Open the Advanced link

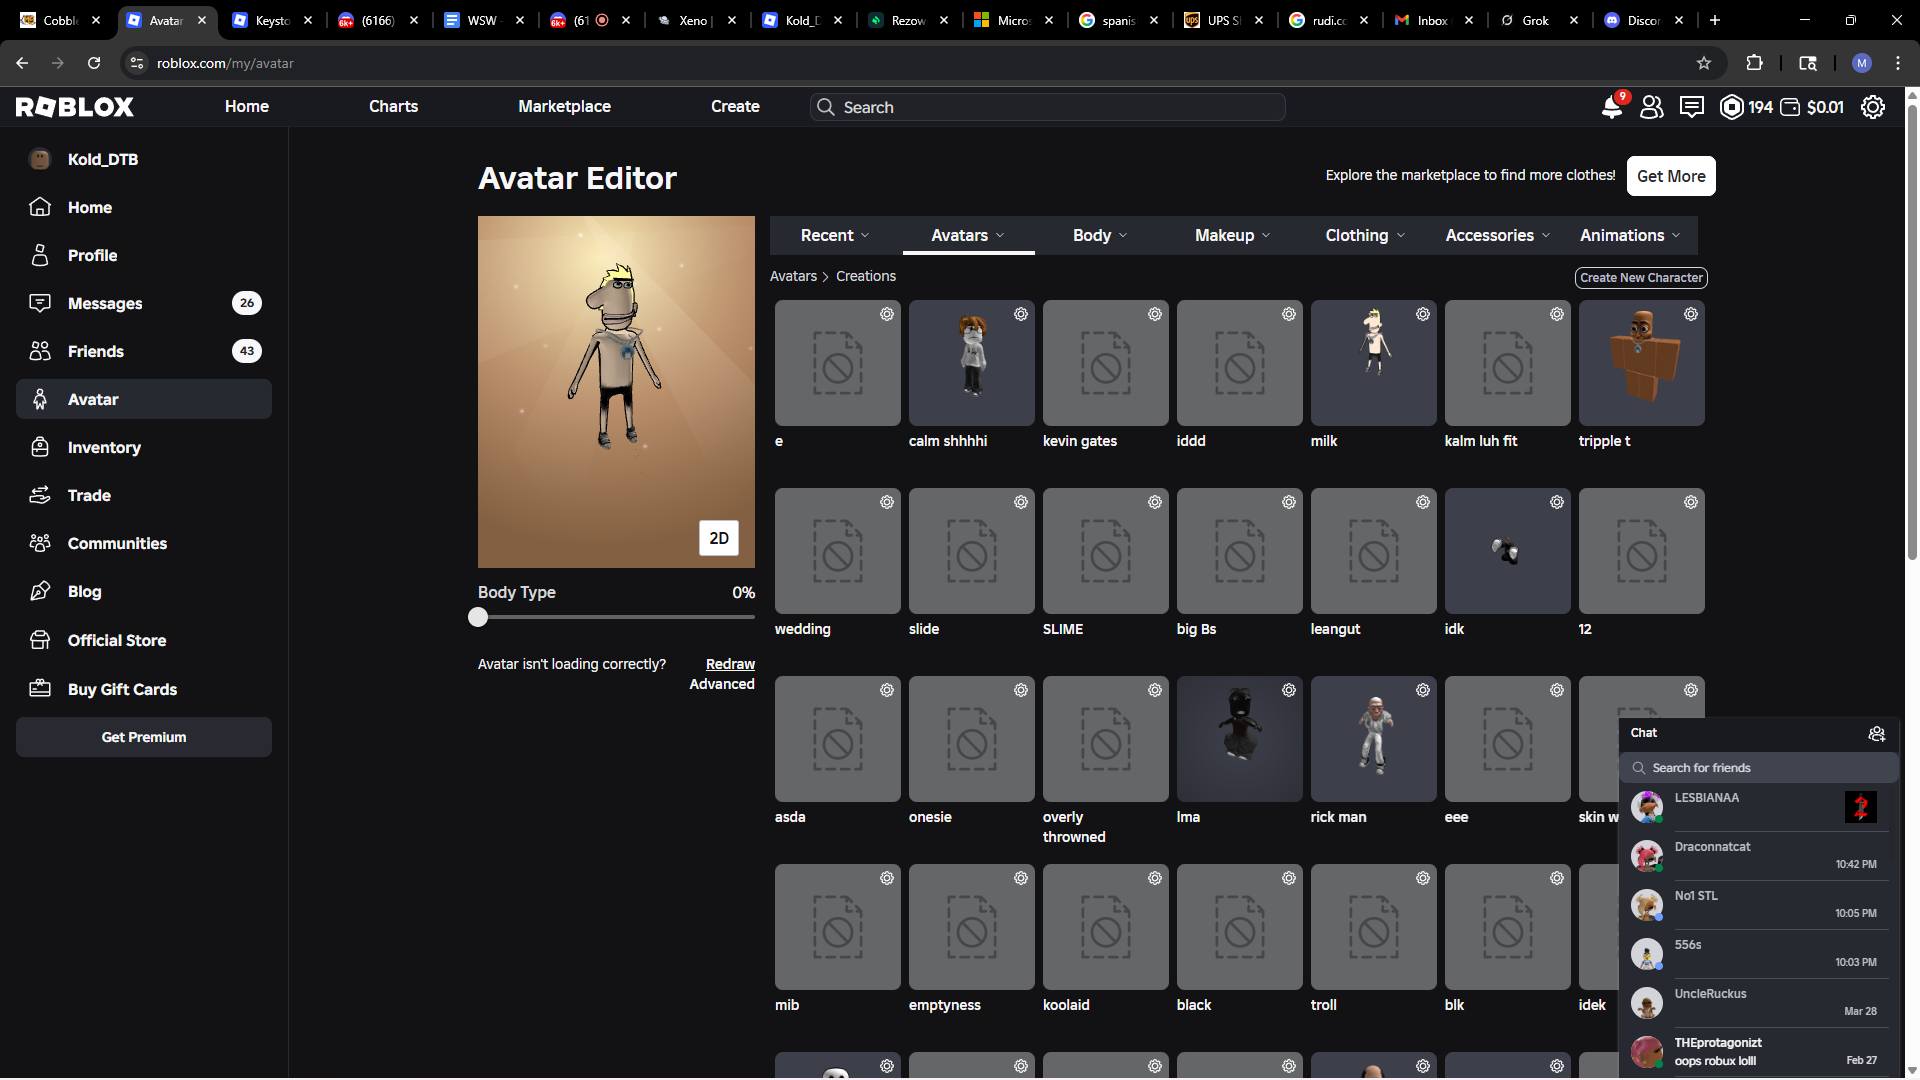pyautogui.click(x=722, y=684)
